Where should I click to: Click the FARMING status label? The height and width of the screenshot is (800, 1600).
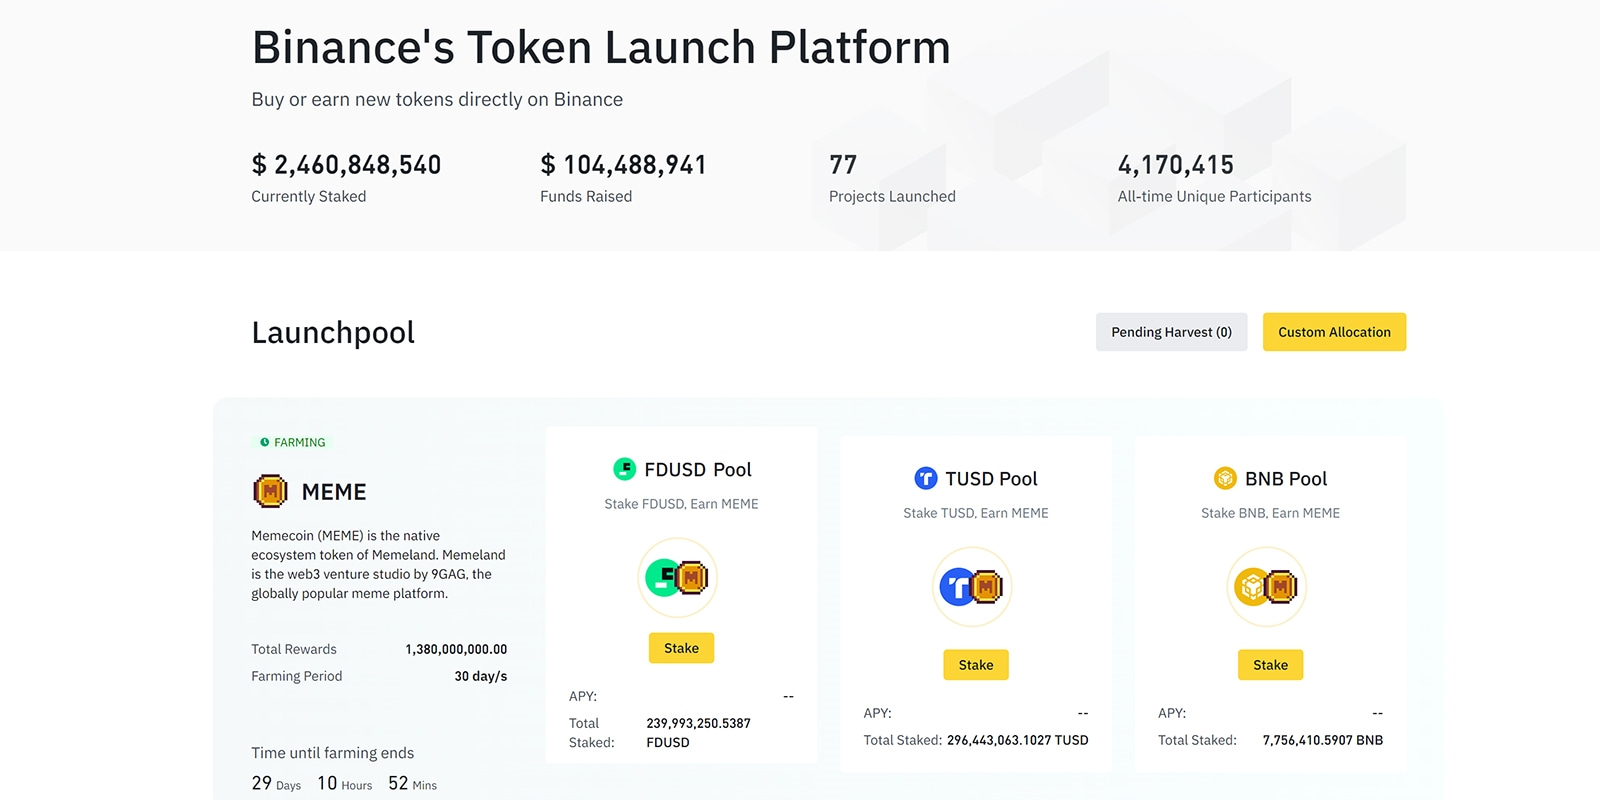pos(300,442)
